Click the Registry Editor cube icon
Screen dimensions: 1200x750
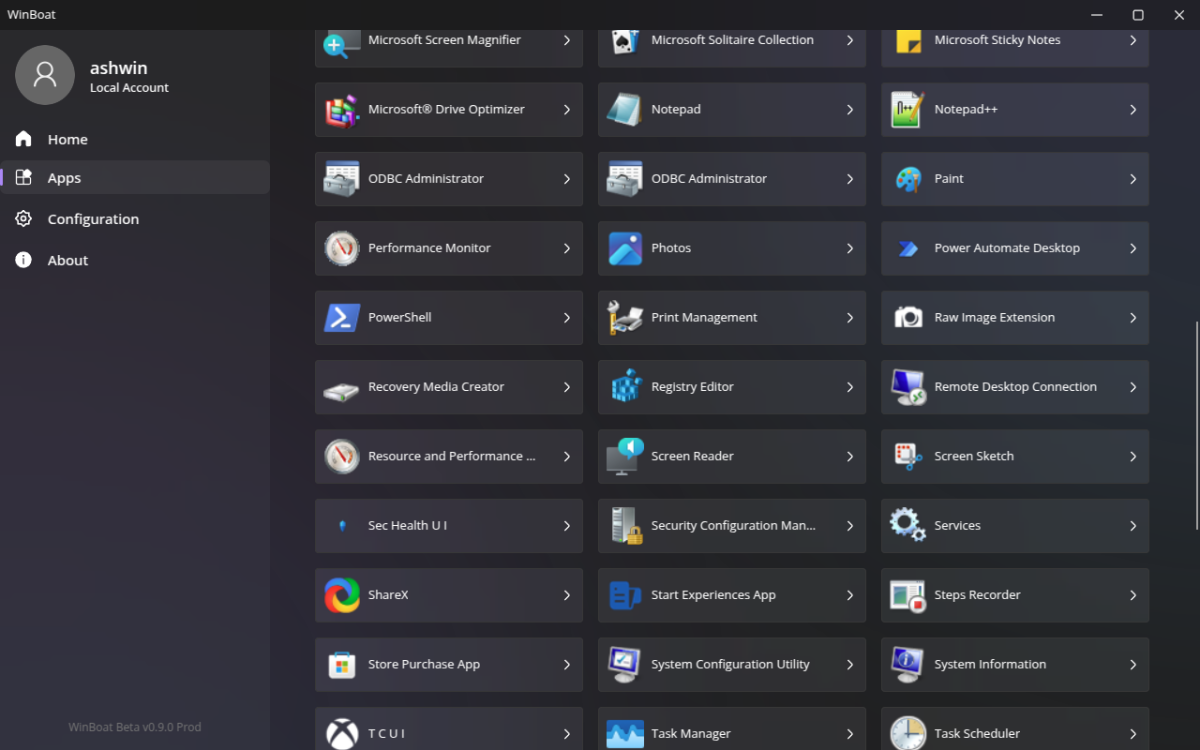tap(626, 386)
